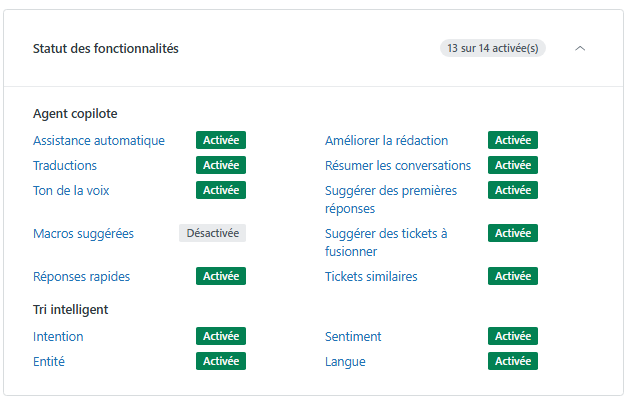Image resolution: width=632 pixels, height=403 pixels.
Task: Click Résumer les conversations link
Action: (397, 166)
